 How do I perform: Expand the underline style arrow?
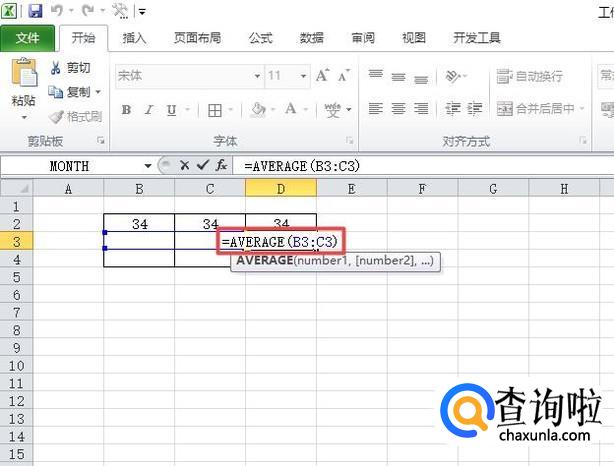[188, 110]
